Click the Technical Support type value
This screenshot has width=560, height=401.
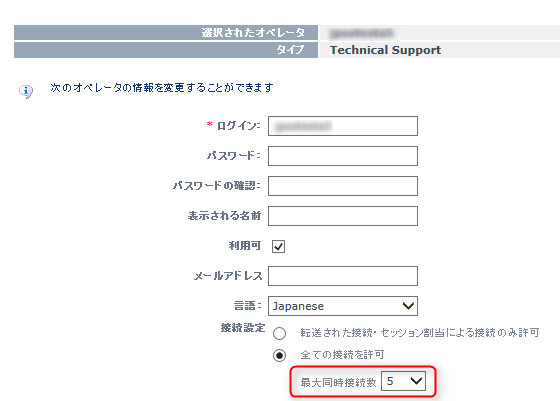click(385, 50)
